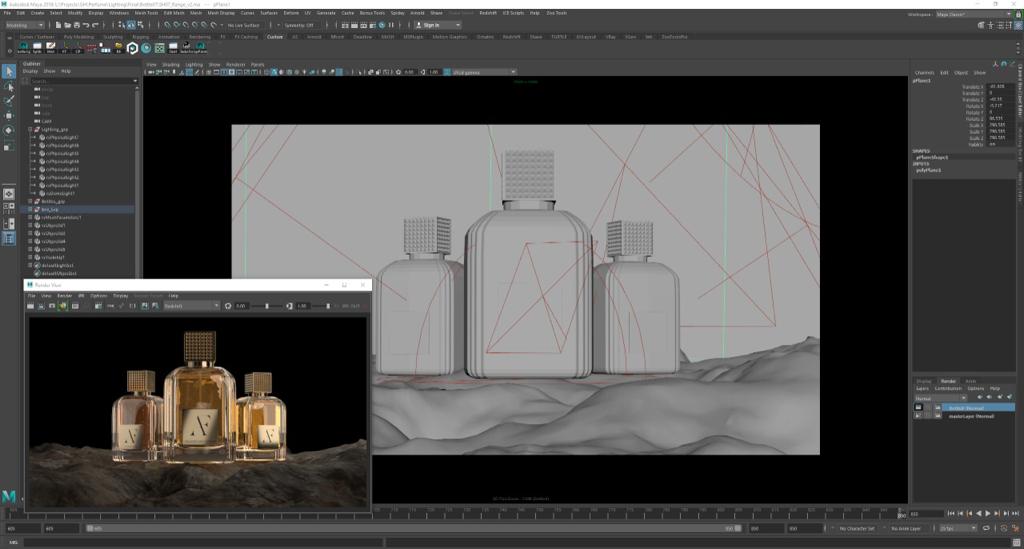Image resolution: width=1024 pixels, height=549 pixels.
Task: Activate the Move tool in toolbox
Action: click(x=9, y=116)
